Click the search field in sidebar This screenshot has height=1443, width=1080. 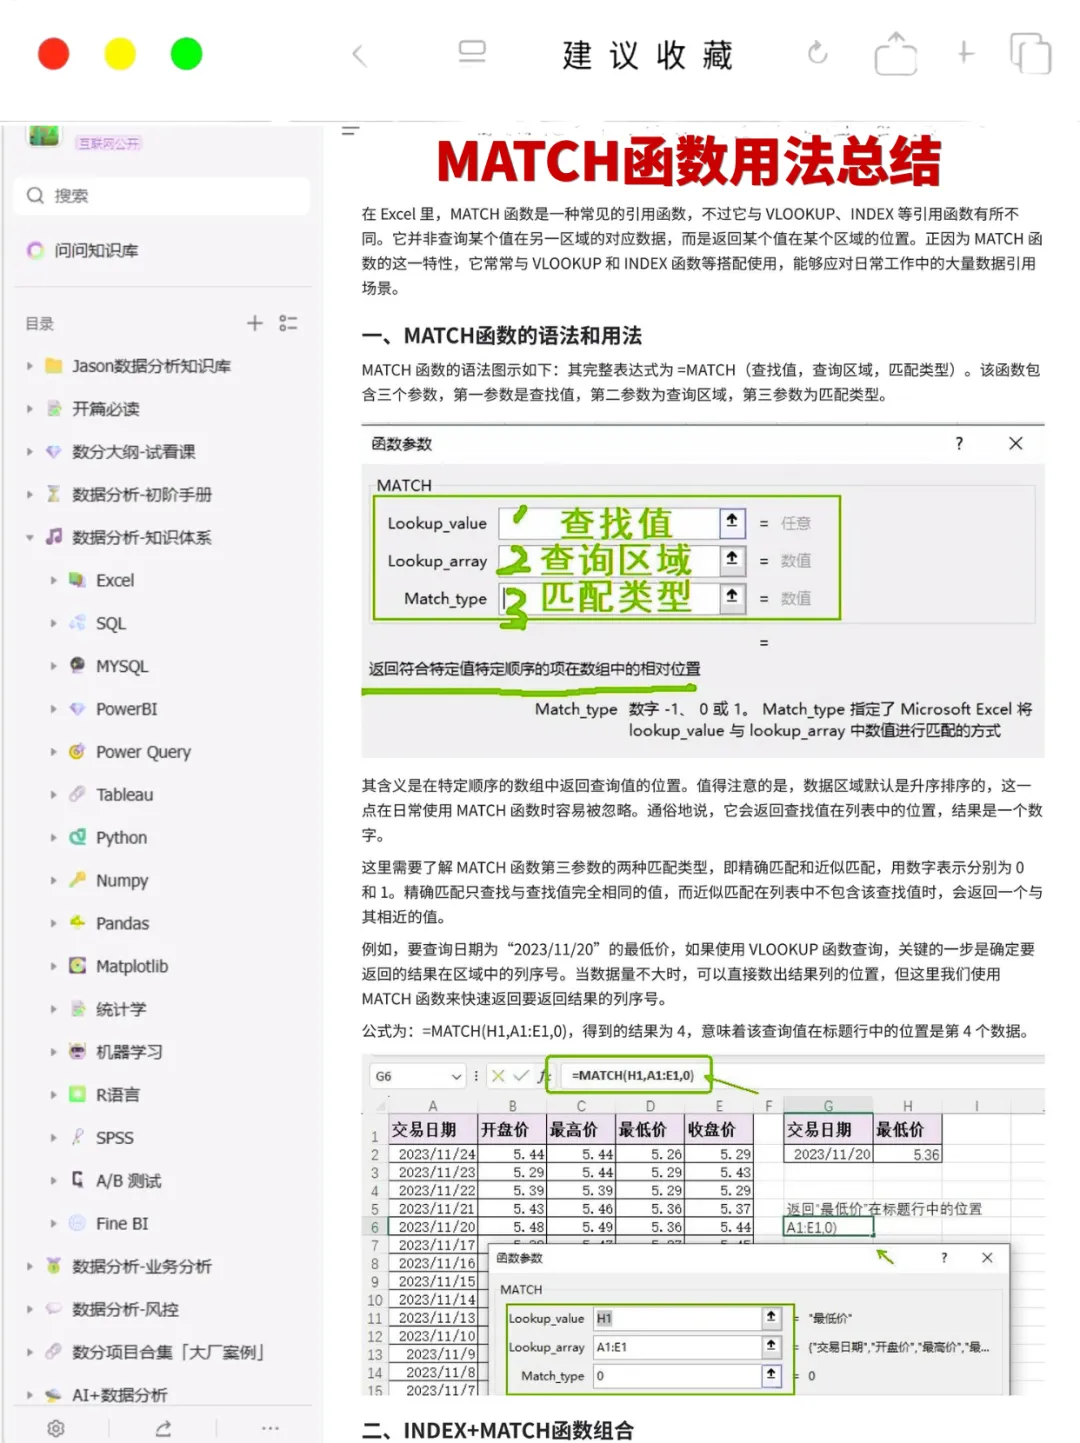(162, 196)
